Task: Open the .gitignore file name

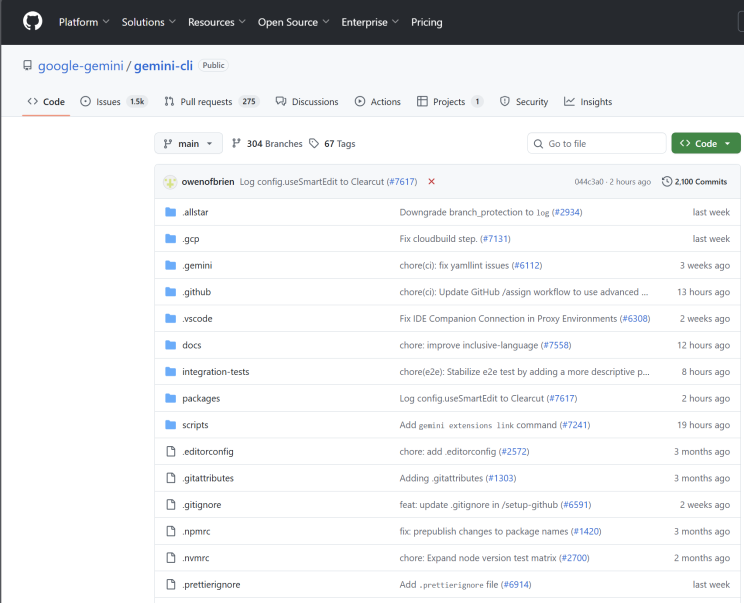Action: pos(202,504)
